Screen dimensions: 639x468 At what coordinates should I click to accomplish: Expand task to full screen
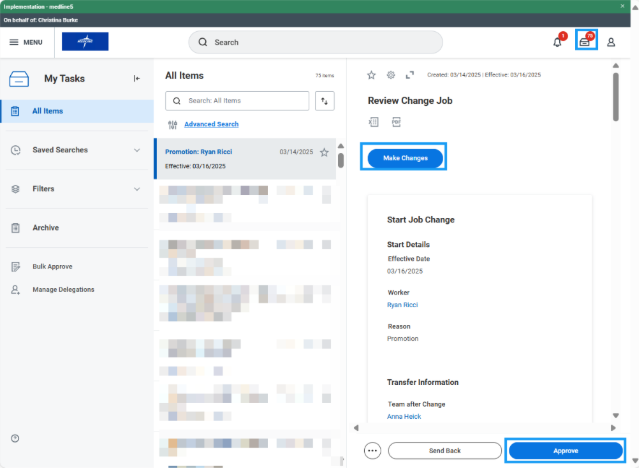(x=410, y=74)
